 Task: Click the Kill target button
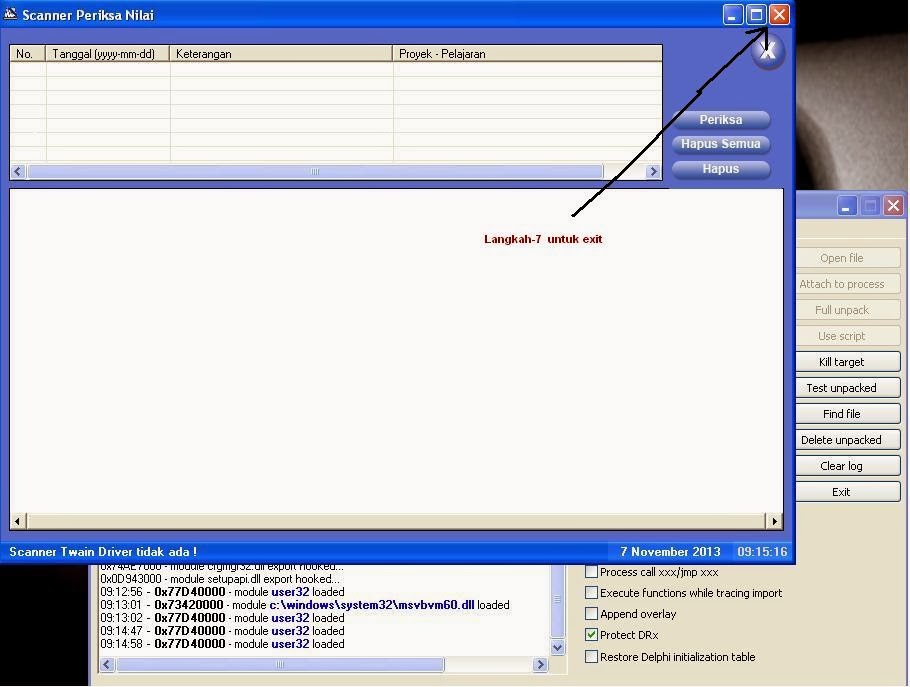(847, 361)
